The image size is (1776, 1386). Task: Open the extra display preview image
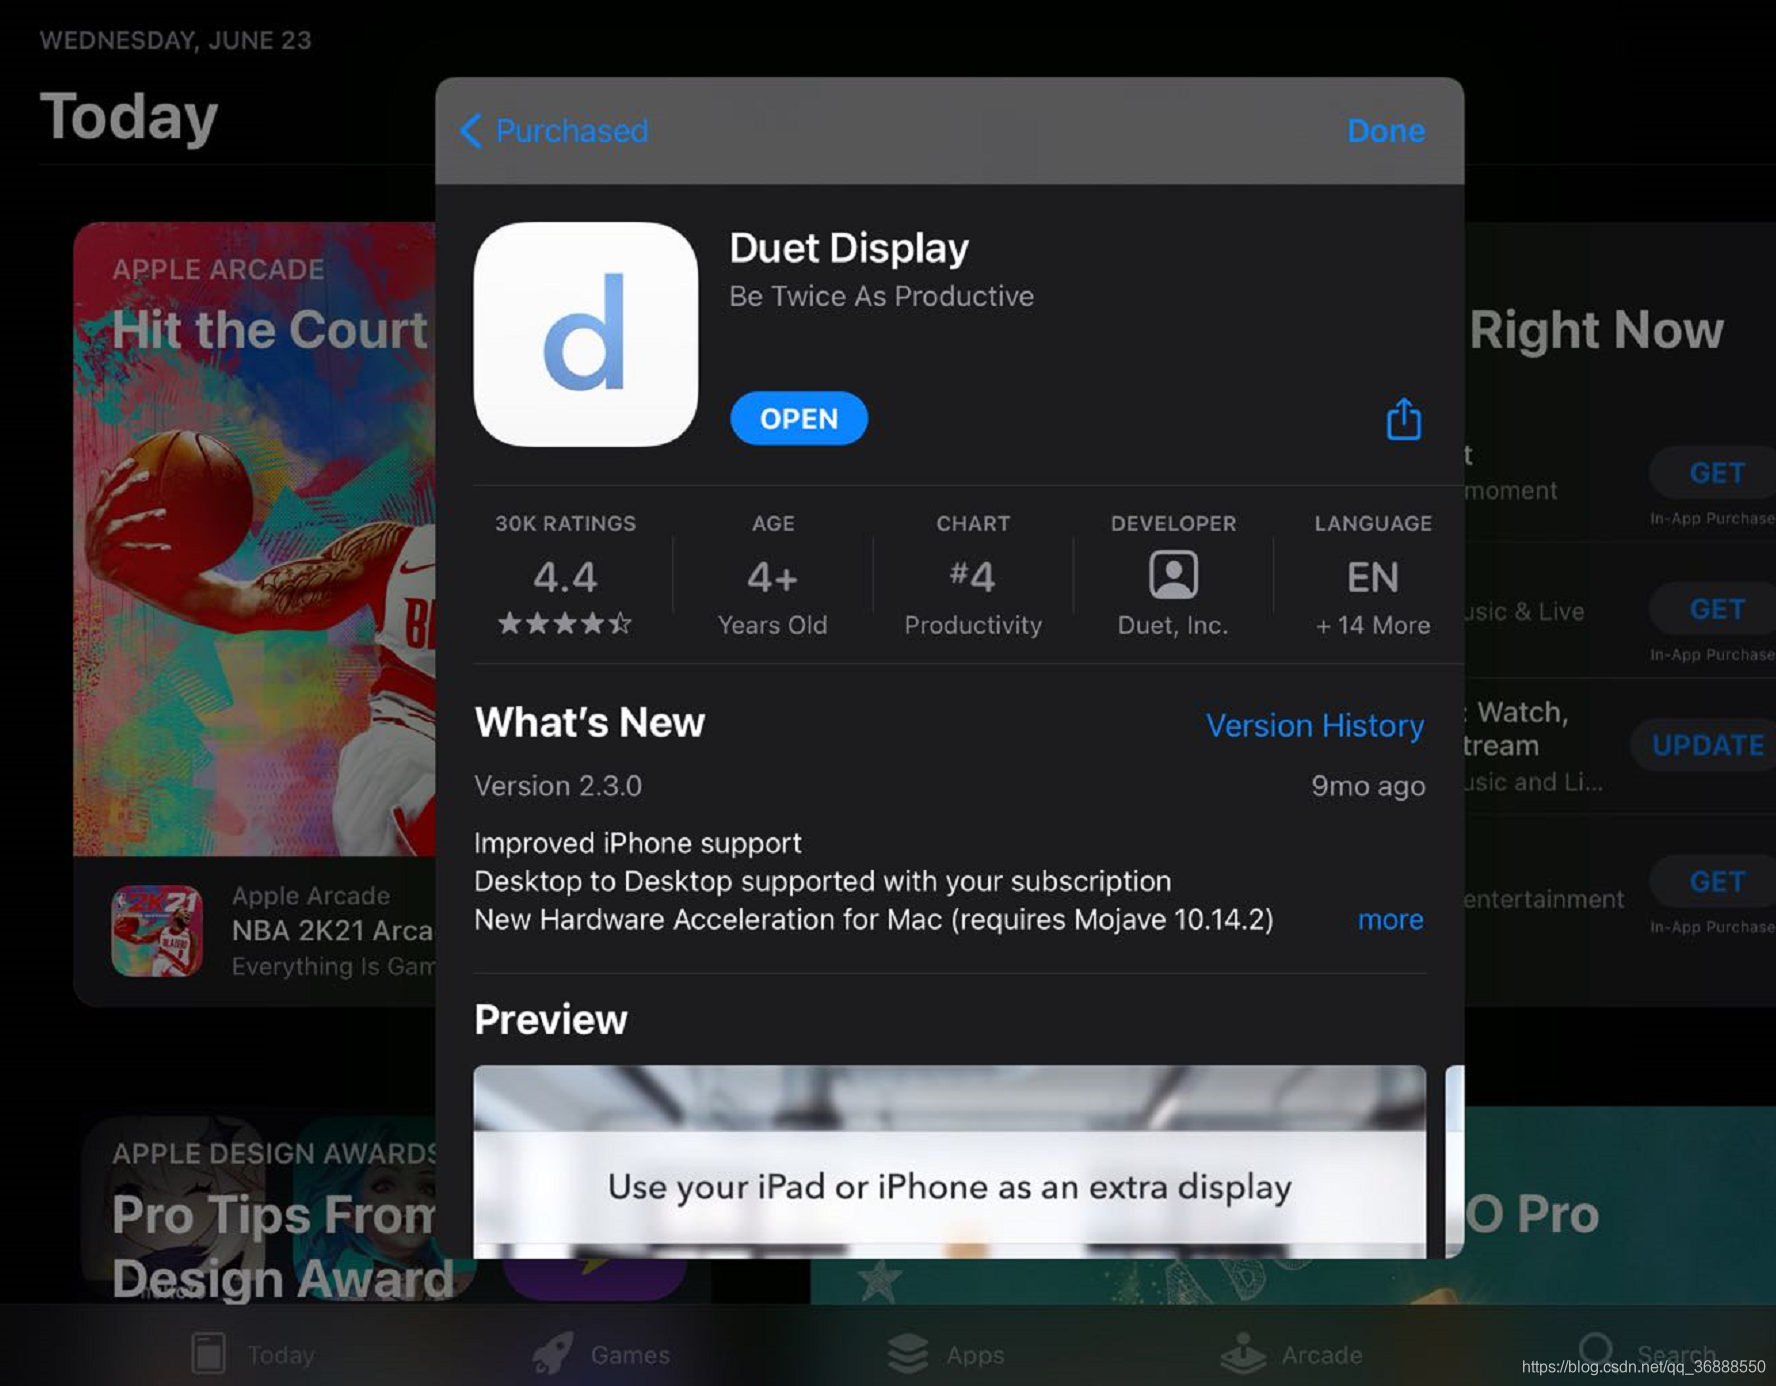point(949,1161)
